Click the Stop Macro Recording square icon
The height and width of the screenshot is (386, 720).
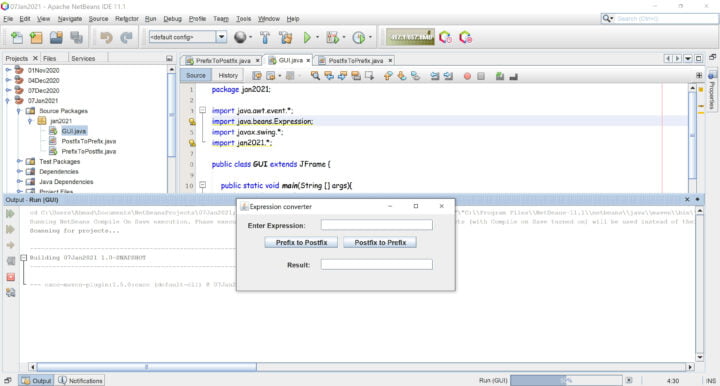[481, 76]
